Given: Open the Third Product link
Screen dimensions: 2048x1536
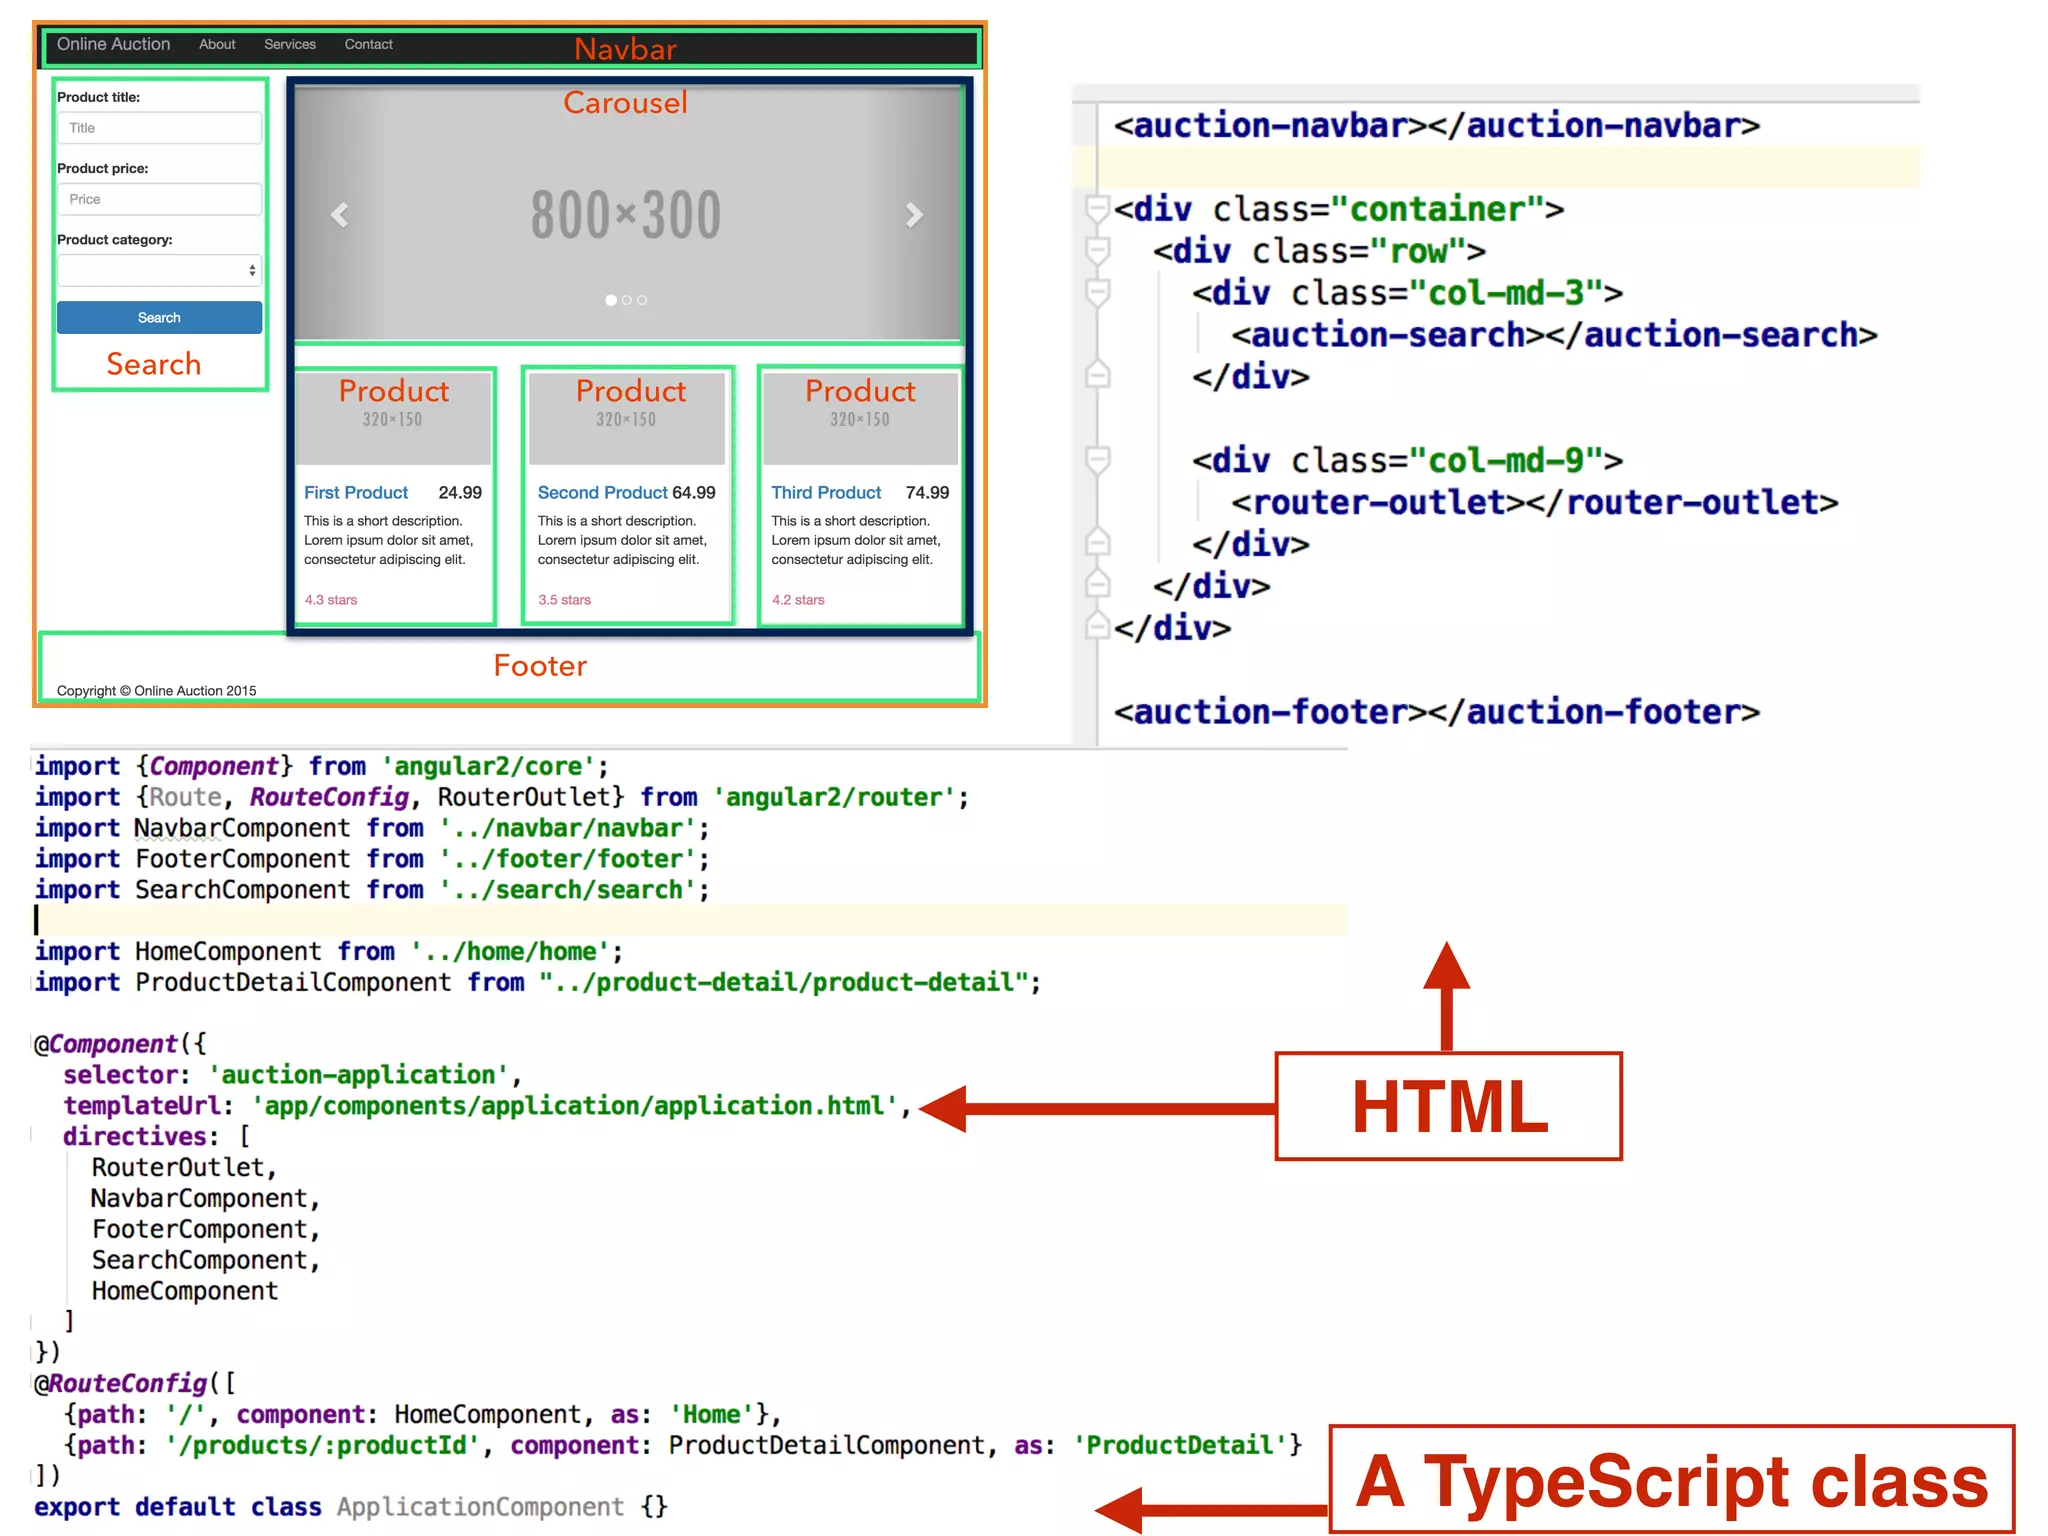Looking at the screenshot, I should click(x=826, y=492).
